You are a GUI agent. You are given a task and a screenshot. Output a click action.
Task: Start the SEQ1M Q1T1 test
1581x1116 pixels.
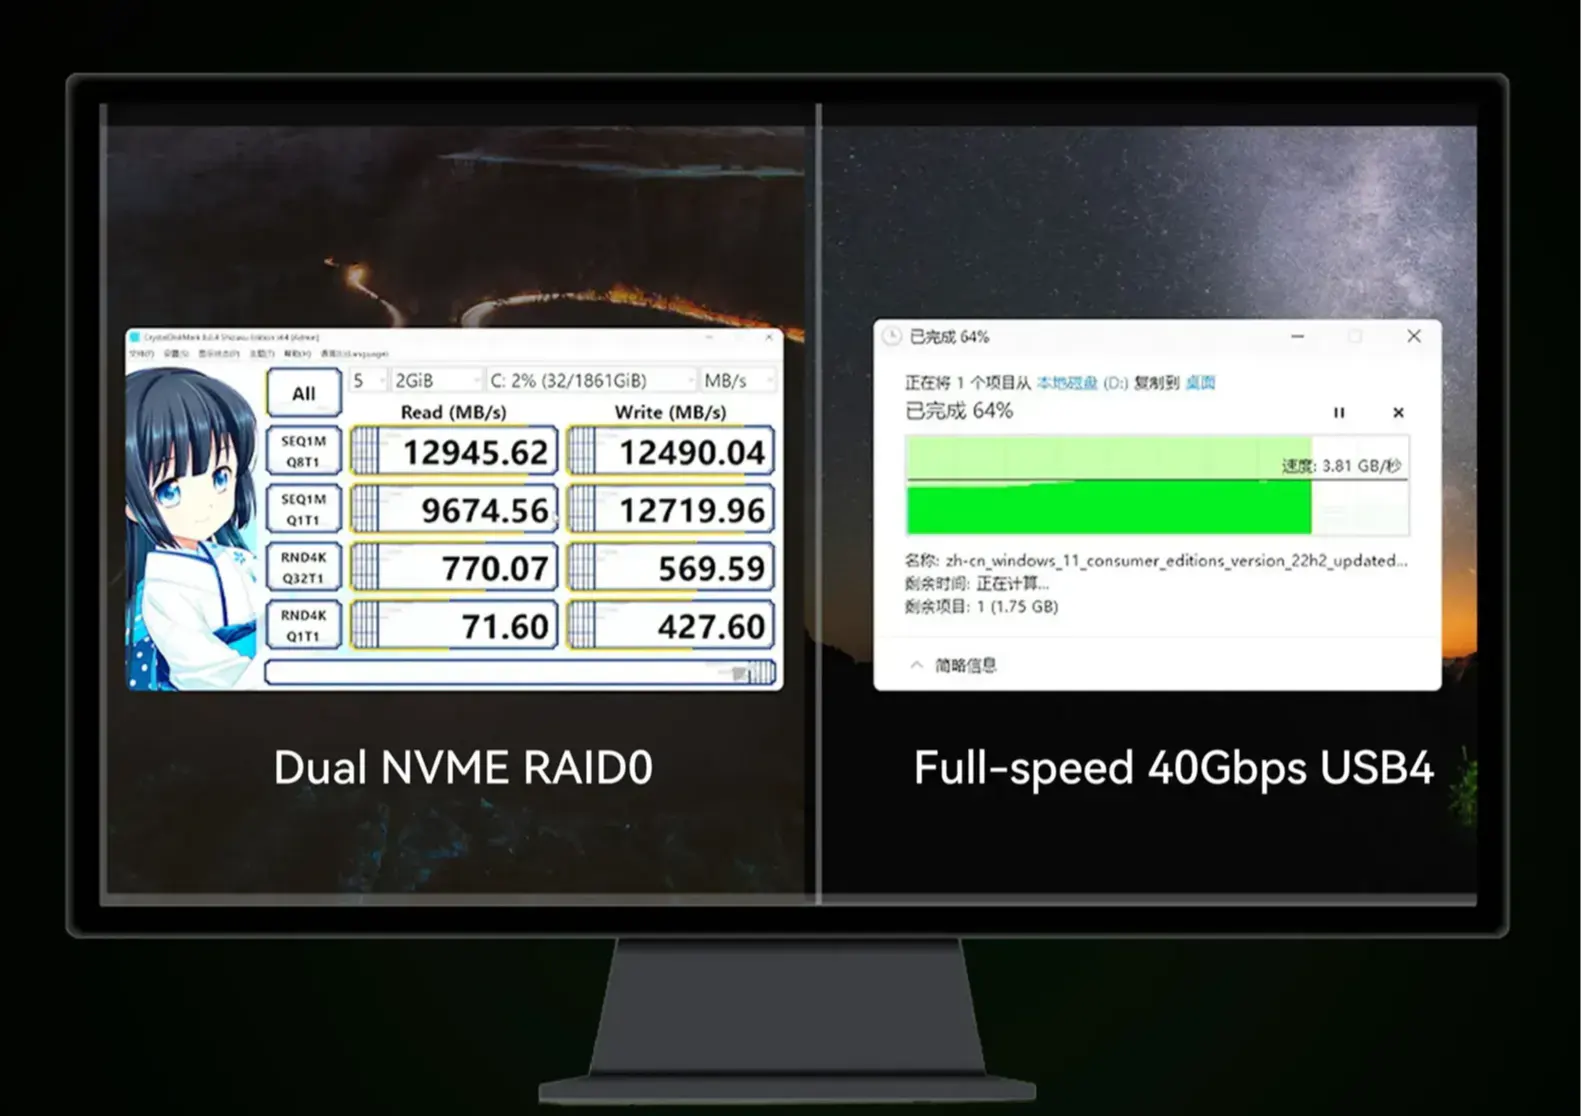point(304,509)
